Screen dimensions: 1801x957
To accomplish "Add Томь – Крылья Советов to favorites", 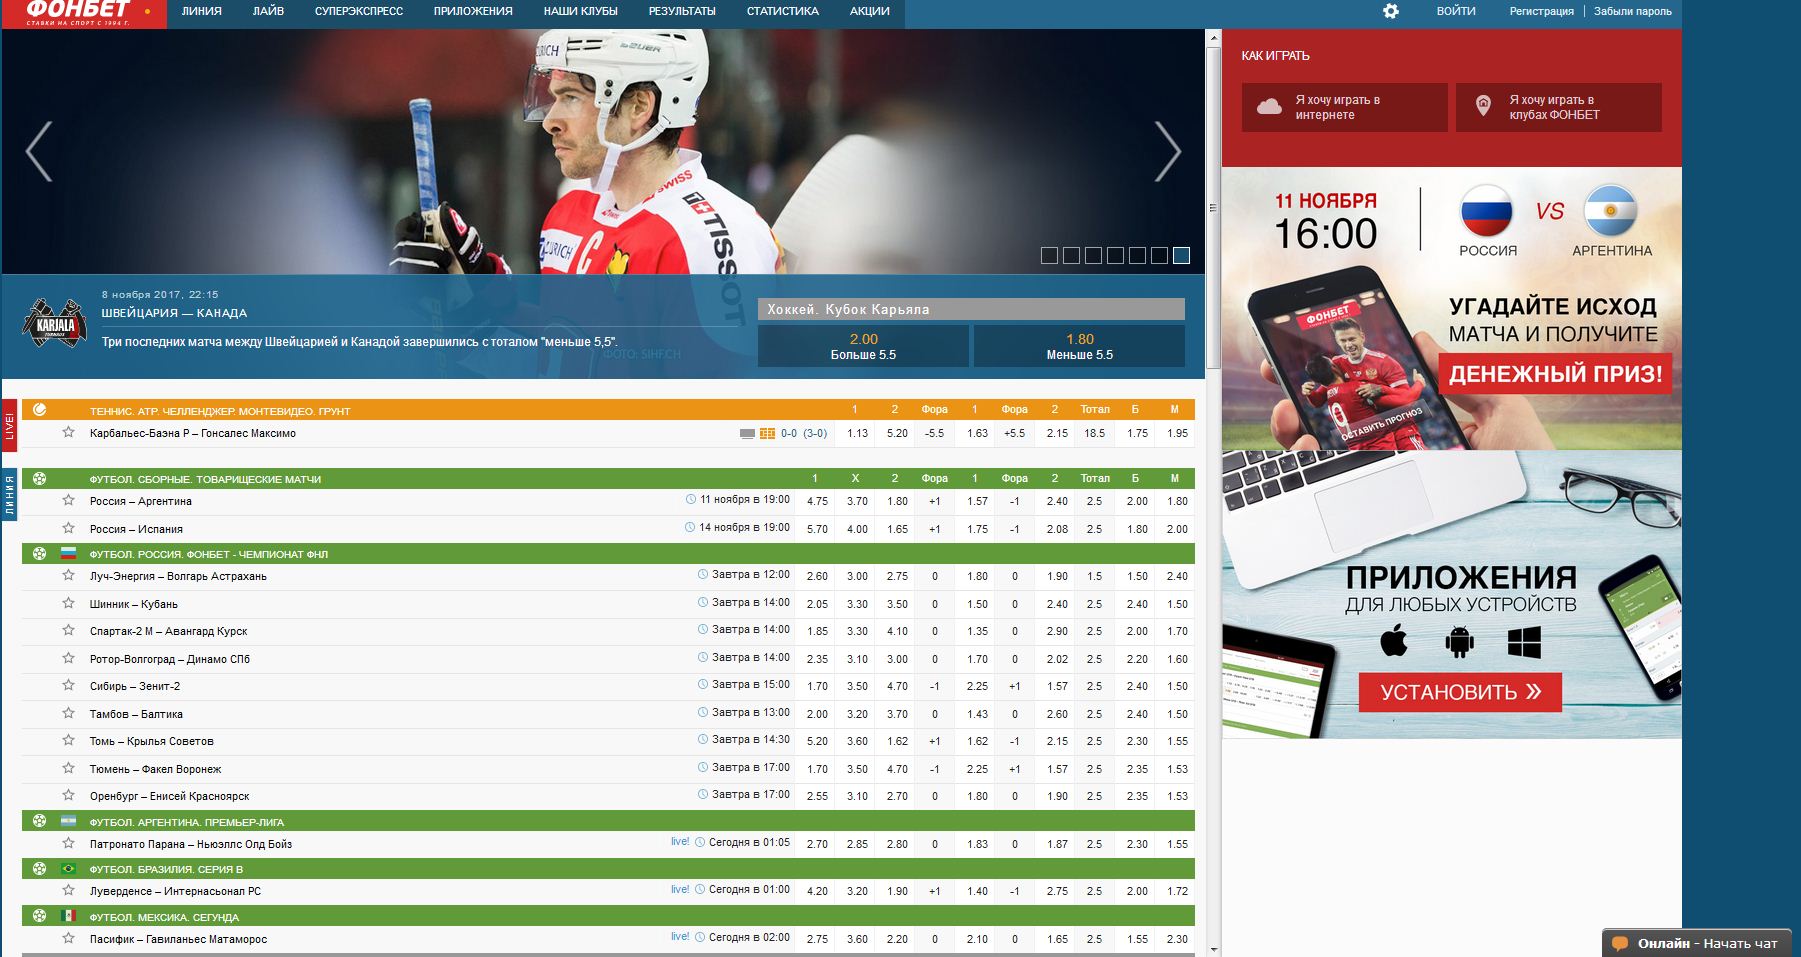I will tap(68, 740).
